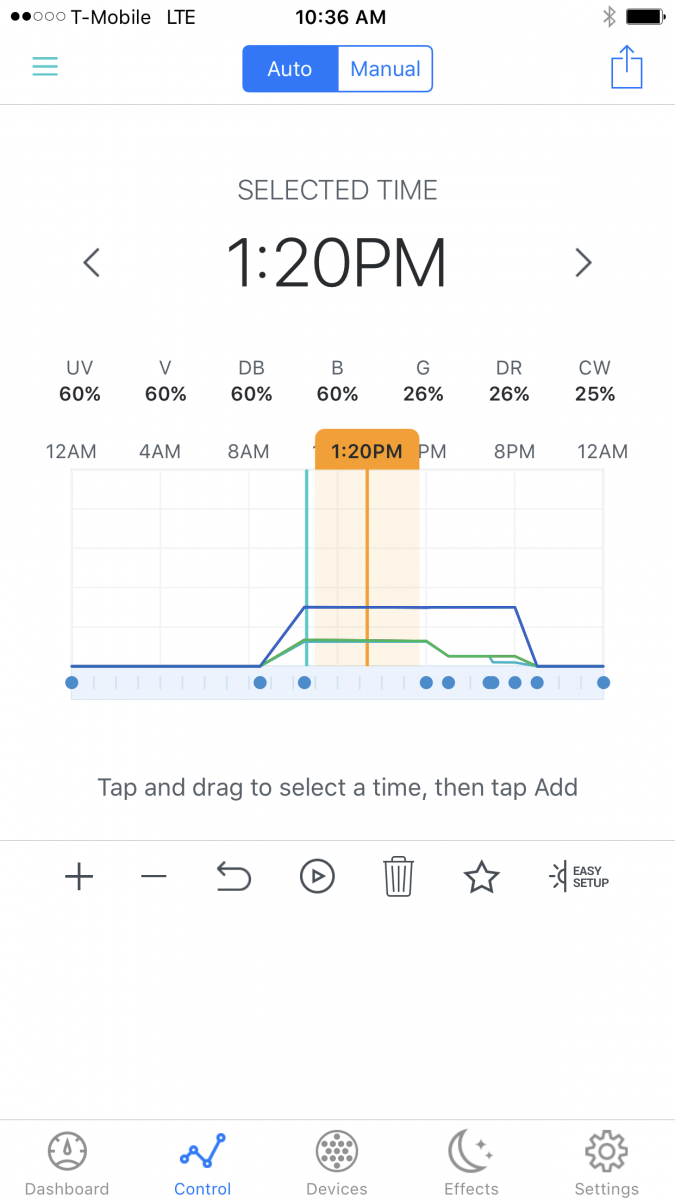This screenshot has width=675, height=1200.
Task: Open the Settings tab
Action: point(606,1164)
